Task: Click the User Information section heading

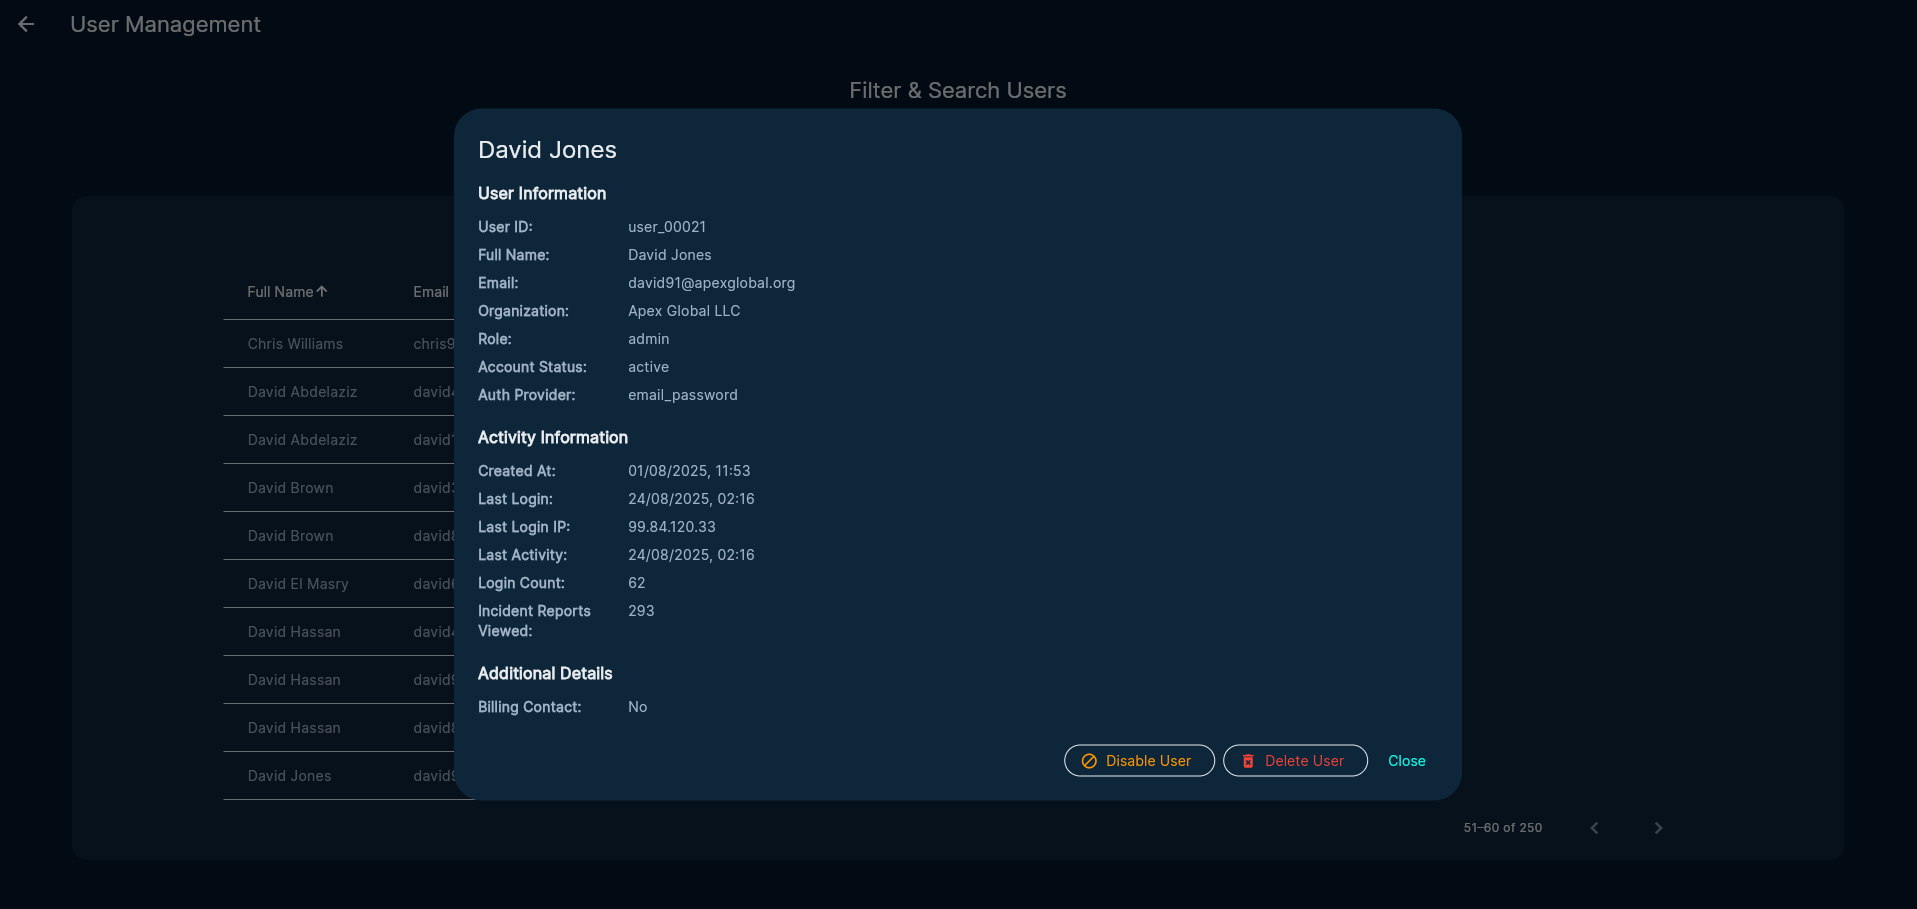Action: coord(542,194)
